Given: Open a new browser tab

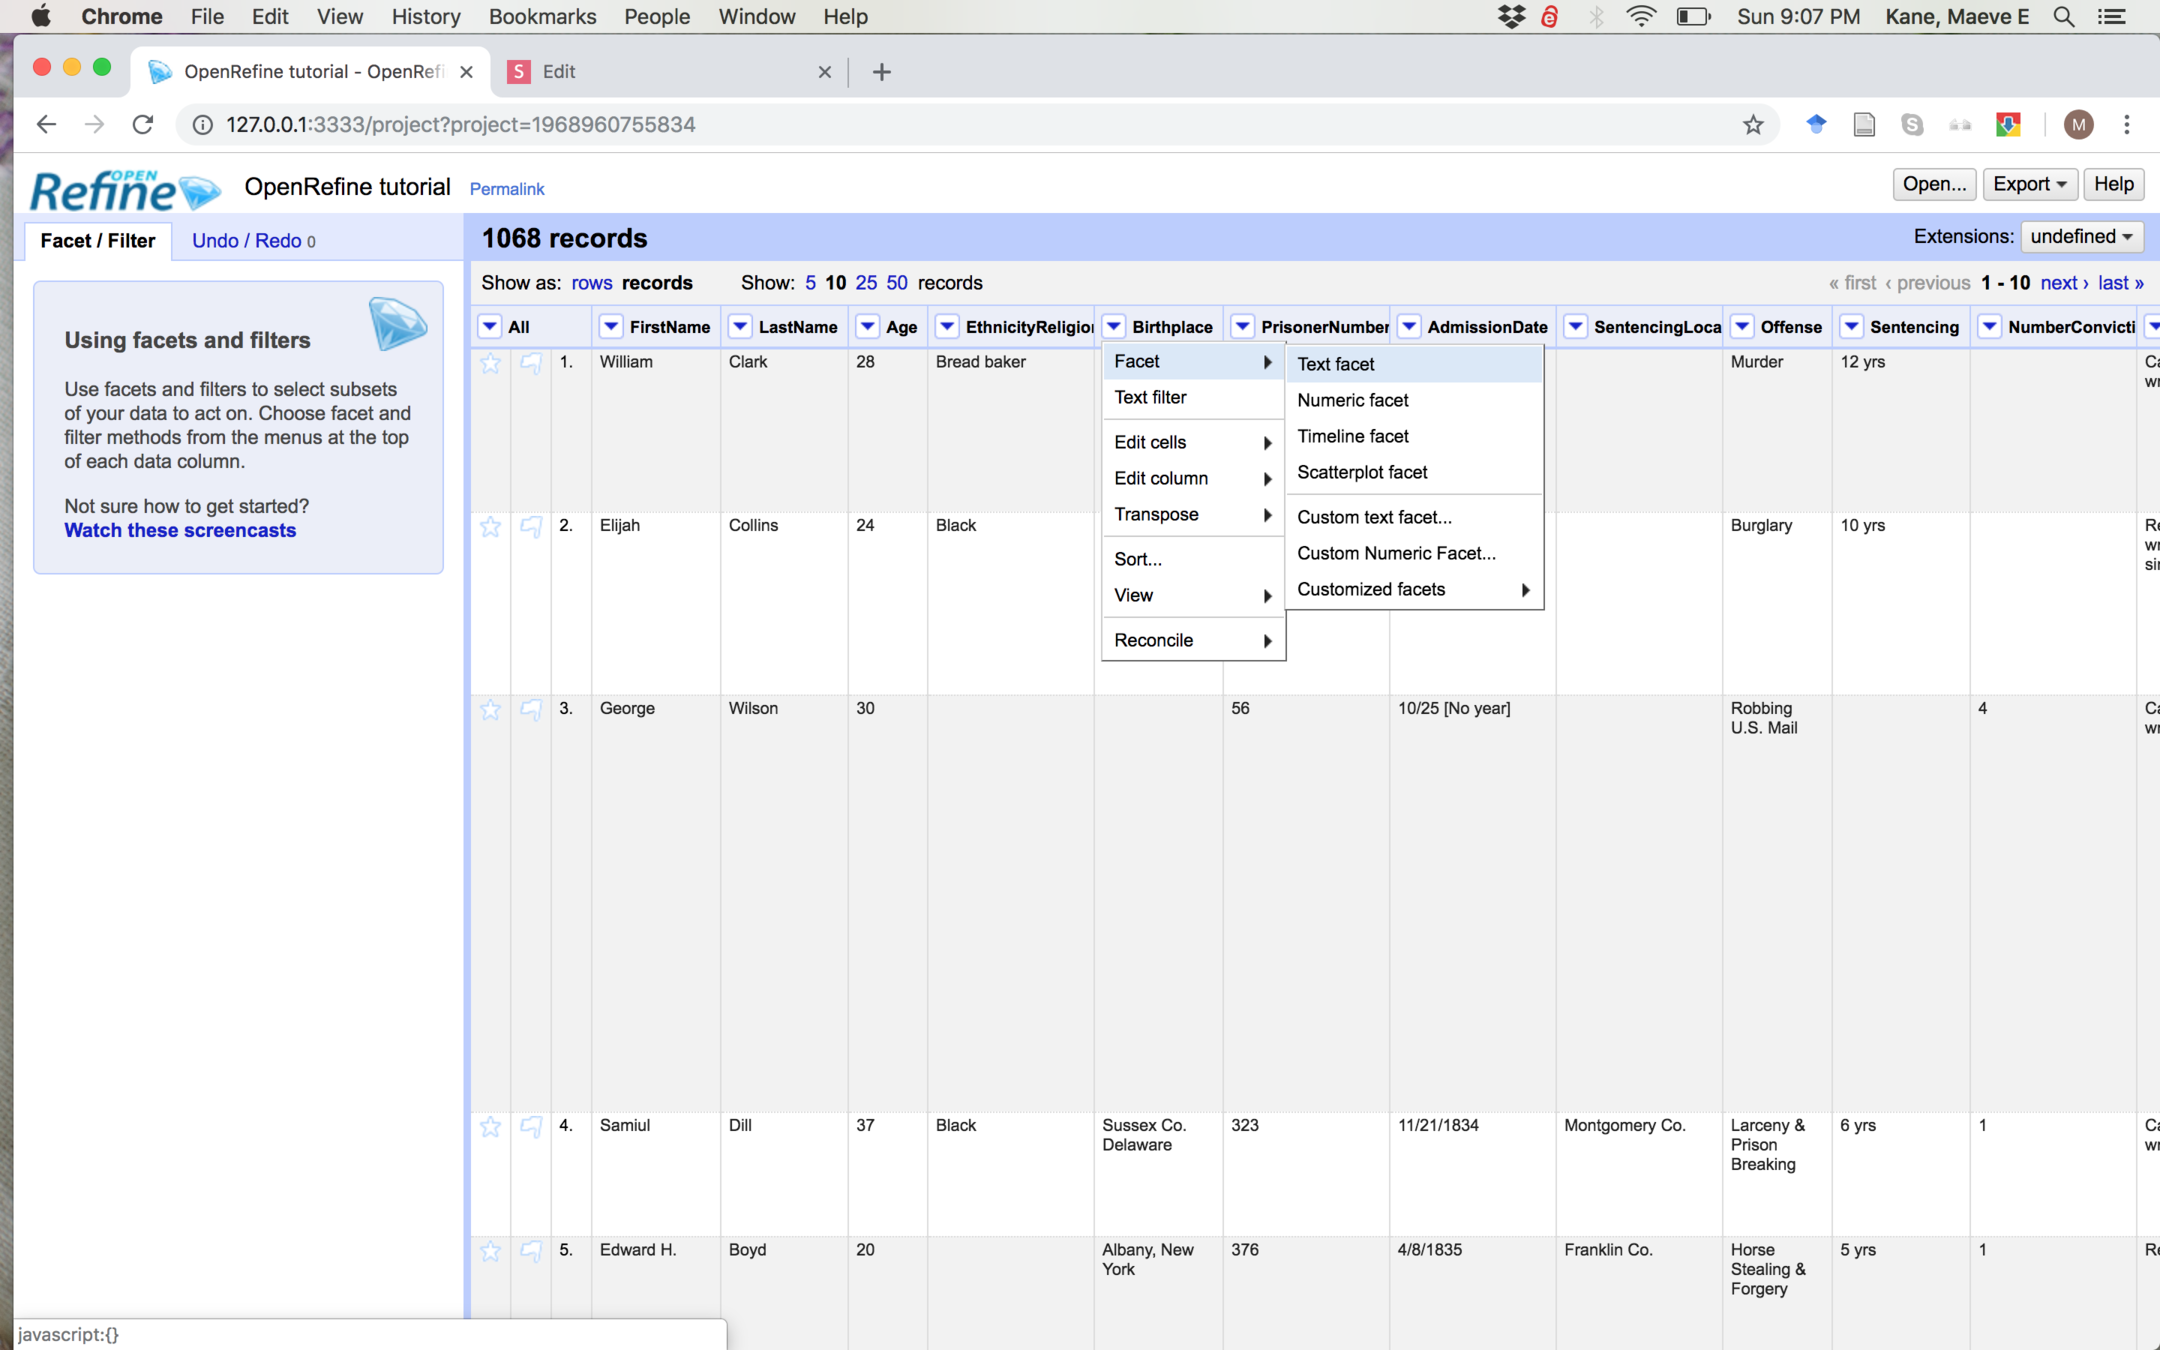Looking at the screenshot, I should [x=881, y=72].
